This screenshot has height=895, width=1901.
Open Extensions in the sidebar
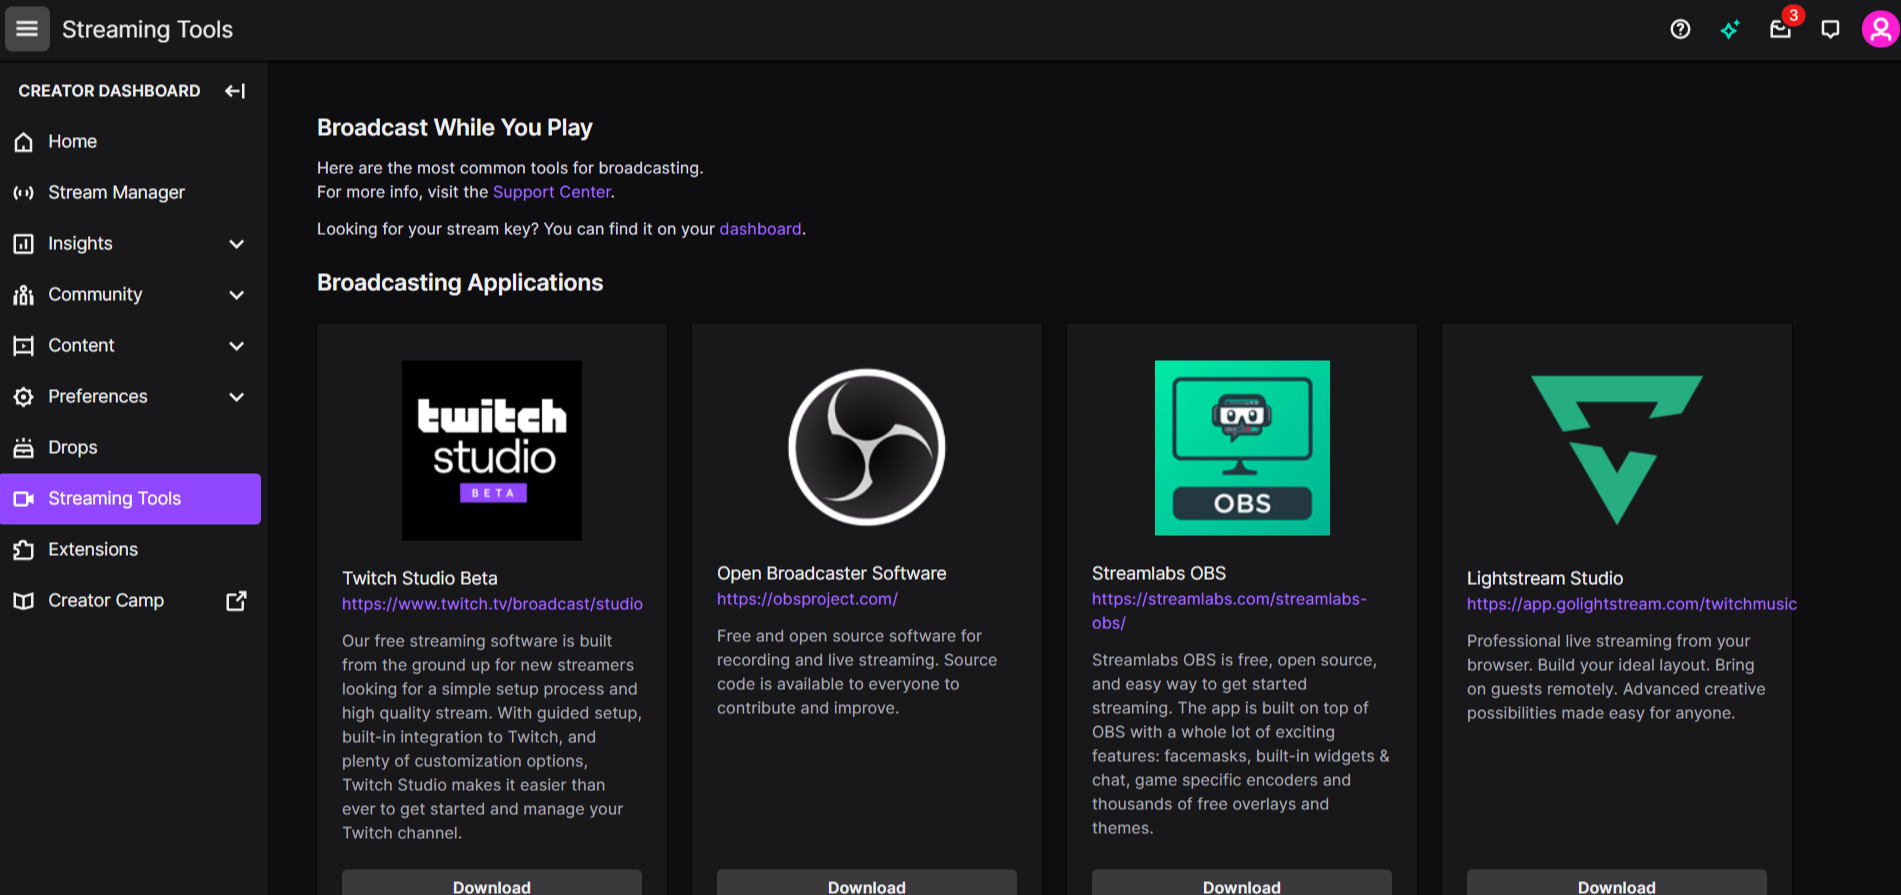pyautogui.click(x=131, y=550)
